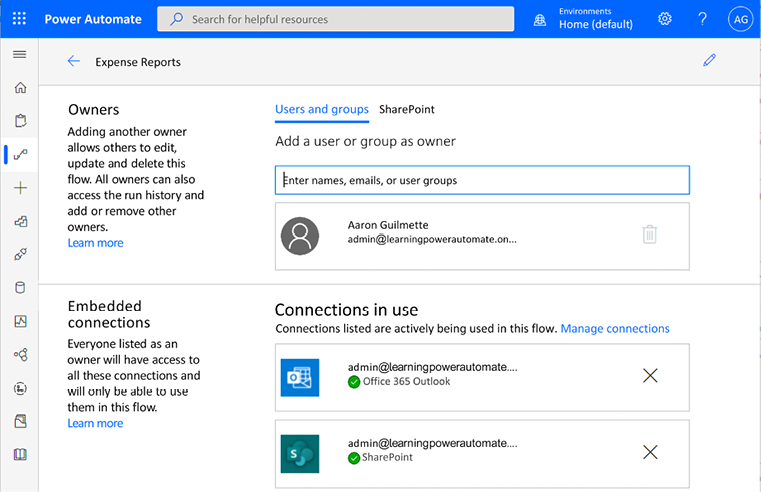Open the app launcher waffle menu
Image resolution: width=761 pixels, height=492 pixels.
click(19, 19)
